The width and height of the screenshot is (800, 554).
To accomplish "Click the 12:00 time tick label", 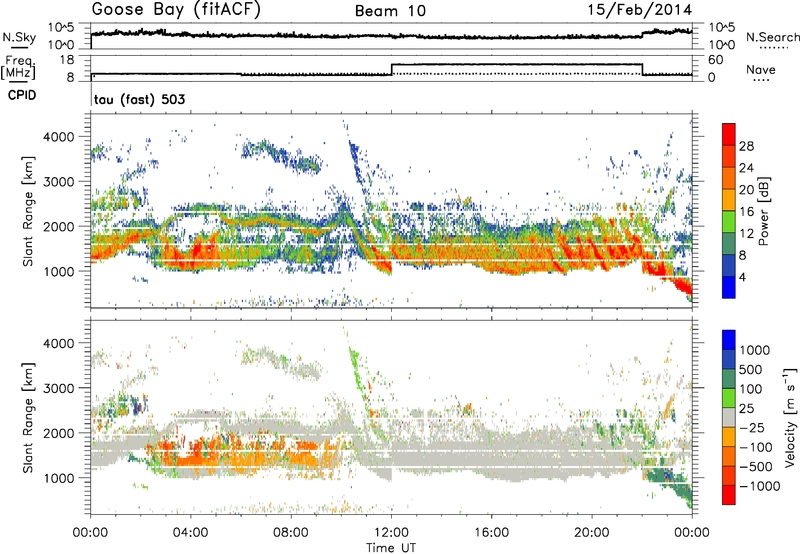I will pos(391,533).
